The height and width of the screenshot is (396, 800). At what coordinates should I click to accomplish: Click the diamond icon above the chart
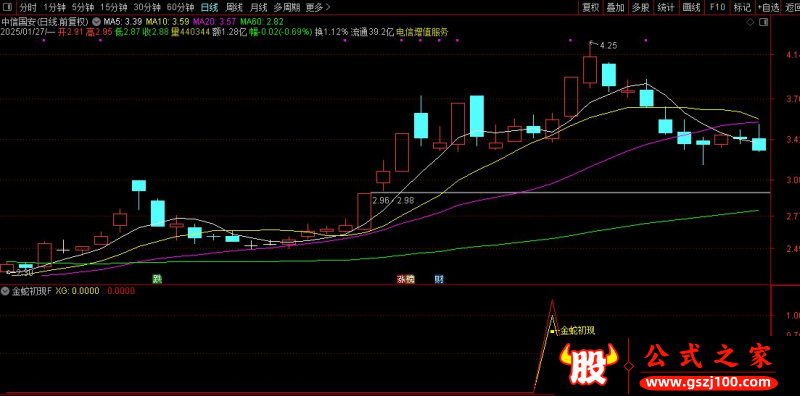click(x=750, y=22)
